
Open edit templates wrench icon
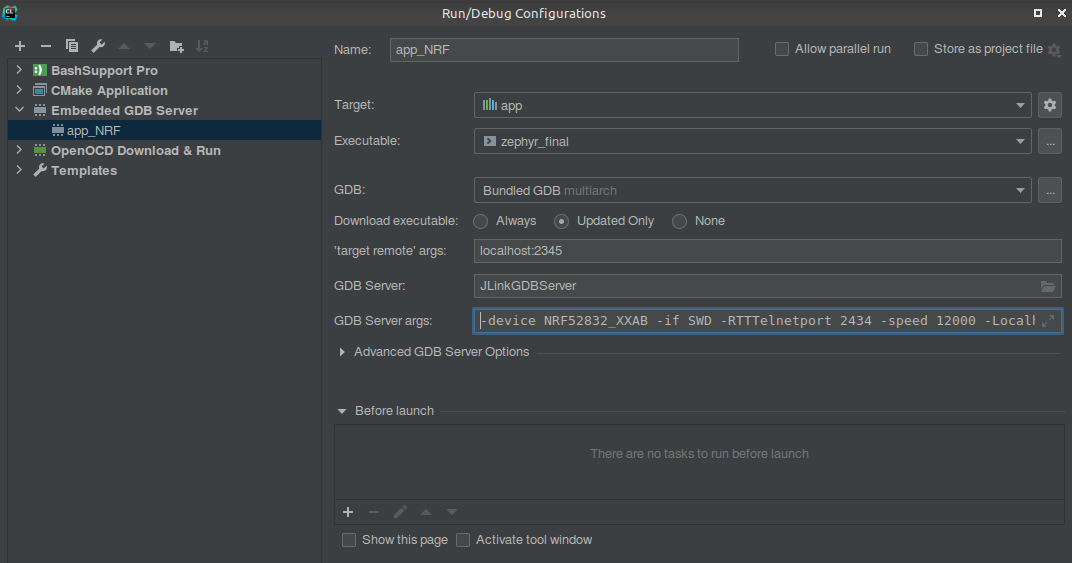(x=98, y=46)
